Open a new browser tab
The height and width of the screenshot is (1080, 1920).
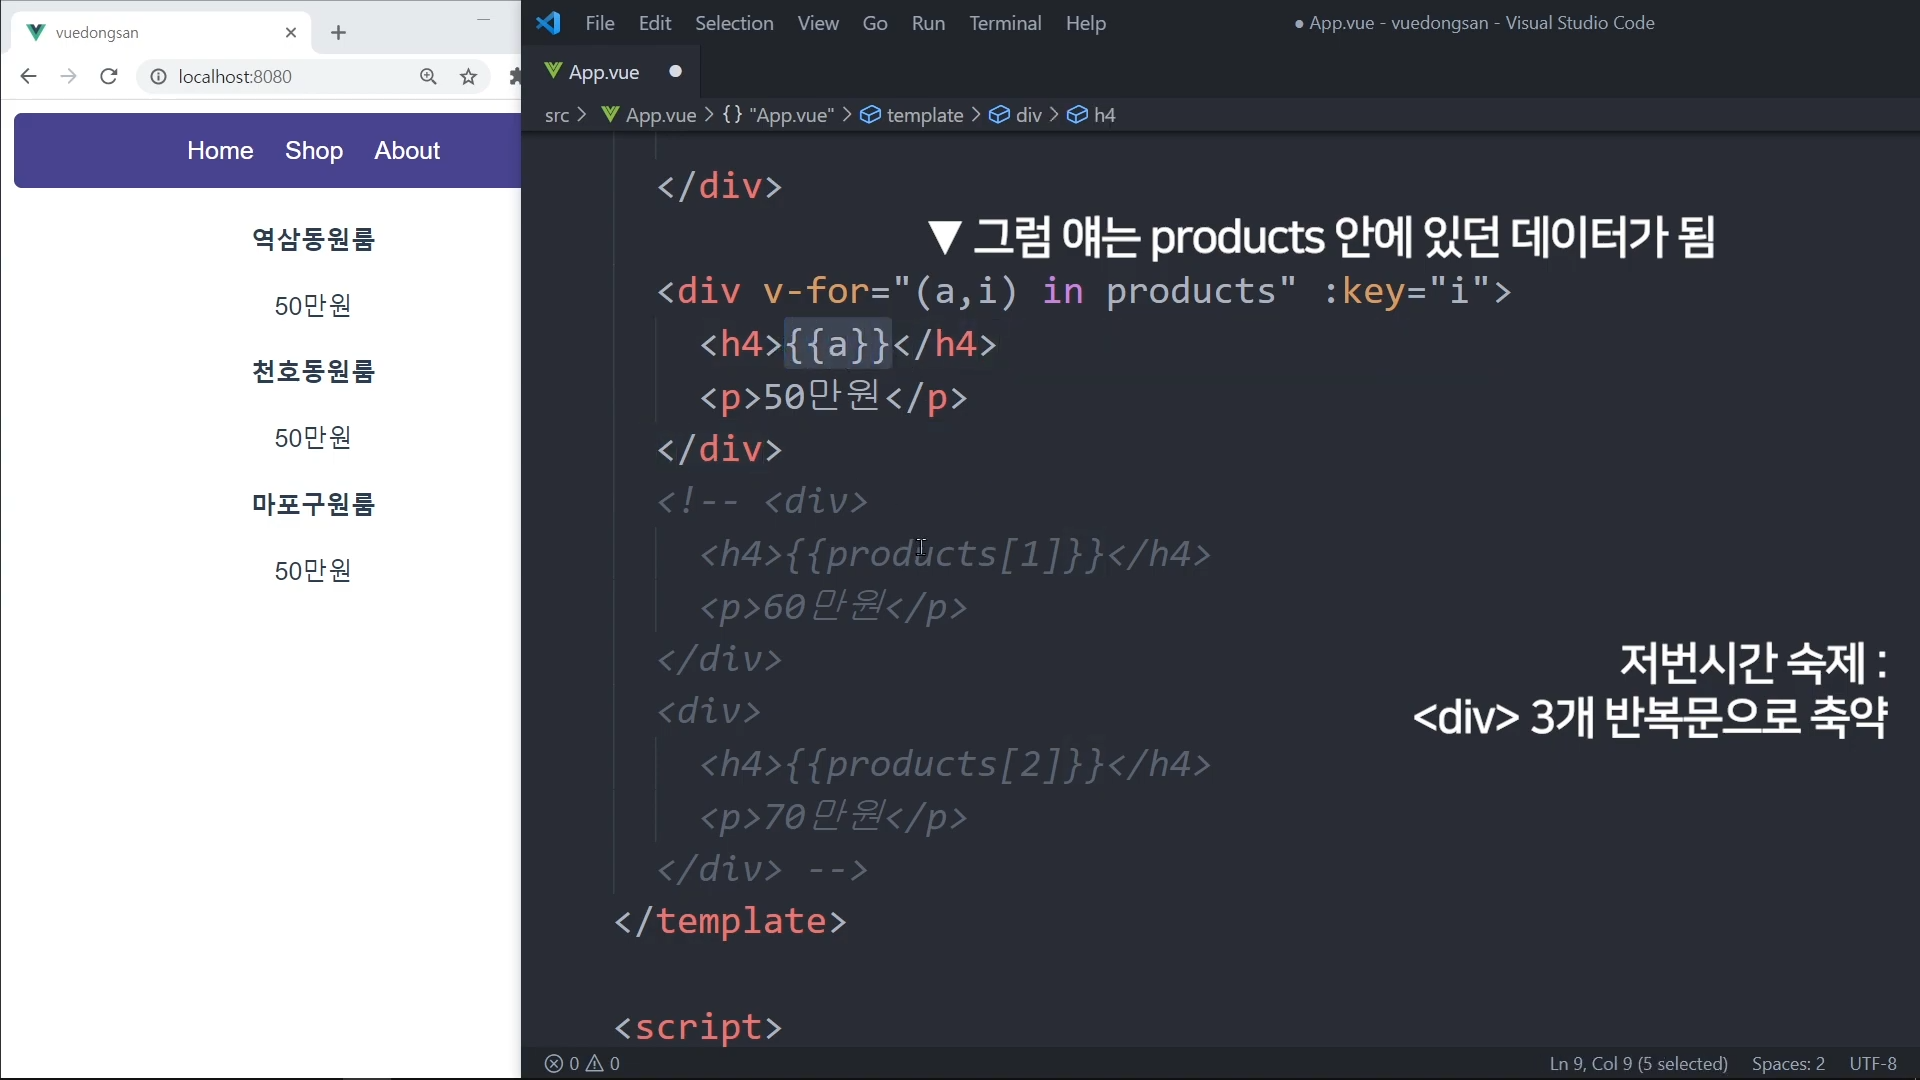(x=338, y=33)
